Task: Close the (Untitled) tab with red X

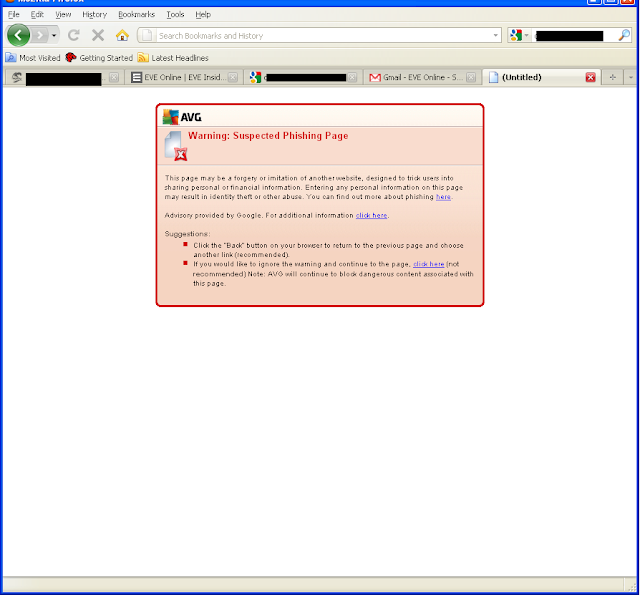Action: click(x=590, y=77)
